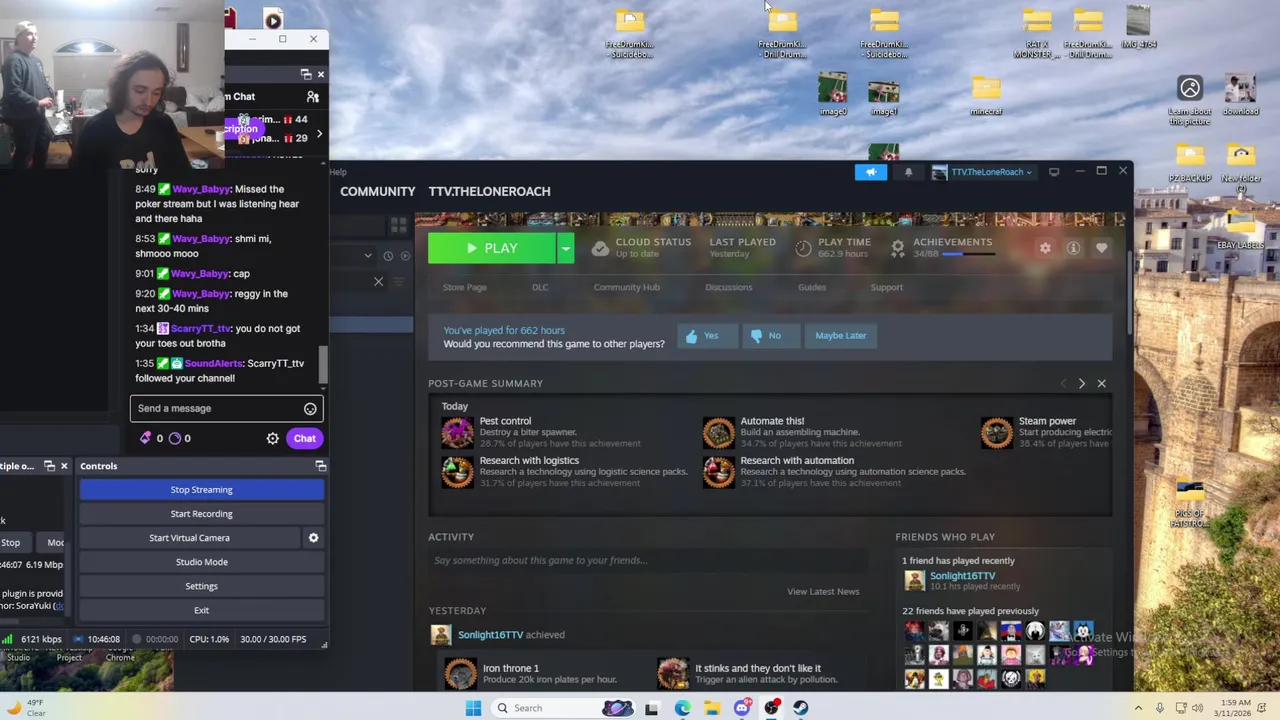Open Steam from the Windows taskbar

(801, 708)
